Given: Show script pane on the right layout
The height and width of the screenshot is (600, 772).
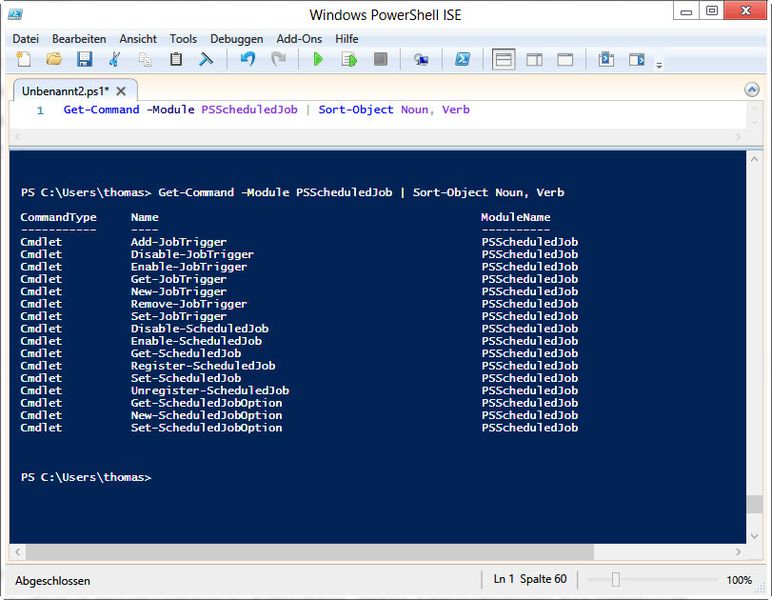Looking at the screenshot, I should (534, 60).
